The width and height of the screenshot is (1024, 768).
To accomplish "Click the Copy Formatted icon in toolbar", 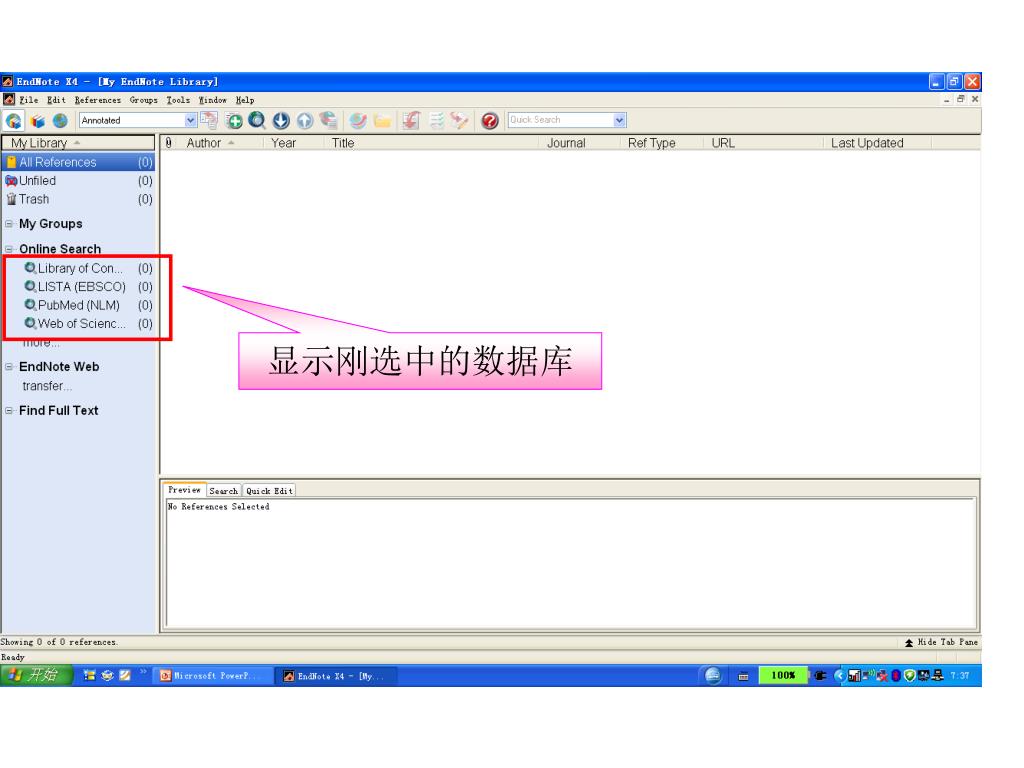I will tap(209, 120).
